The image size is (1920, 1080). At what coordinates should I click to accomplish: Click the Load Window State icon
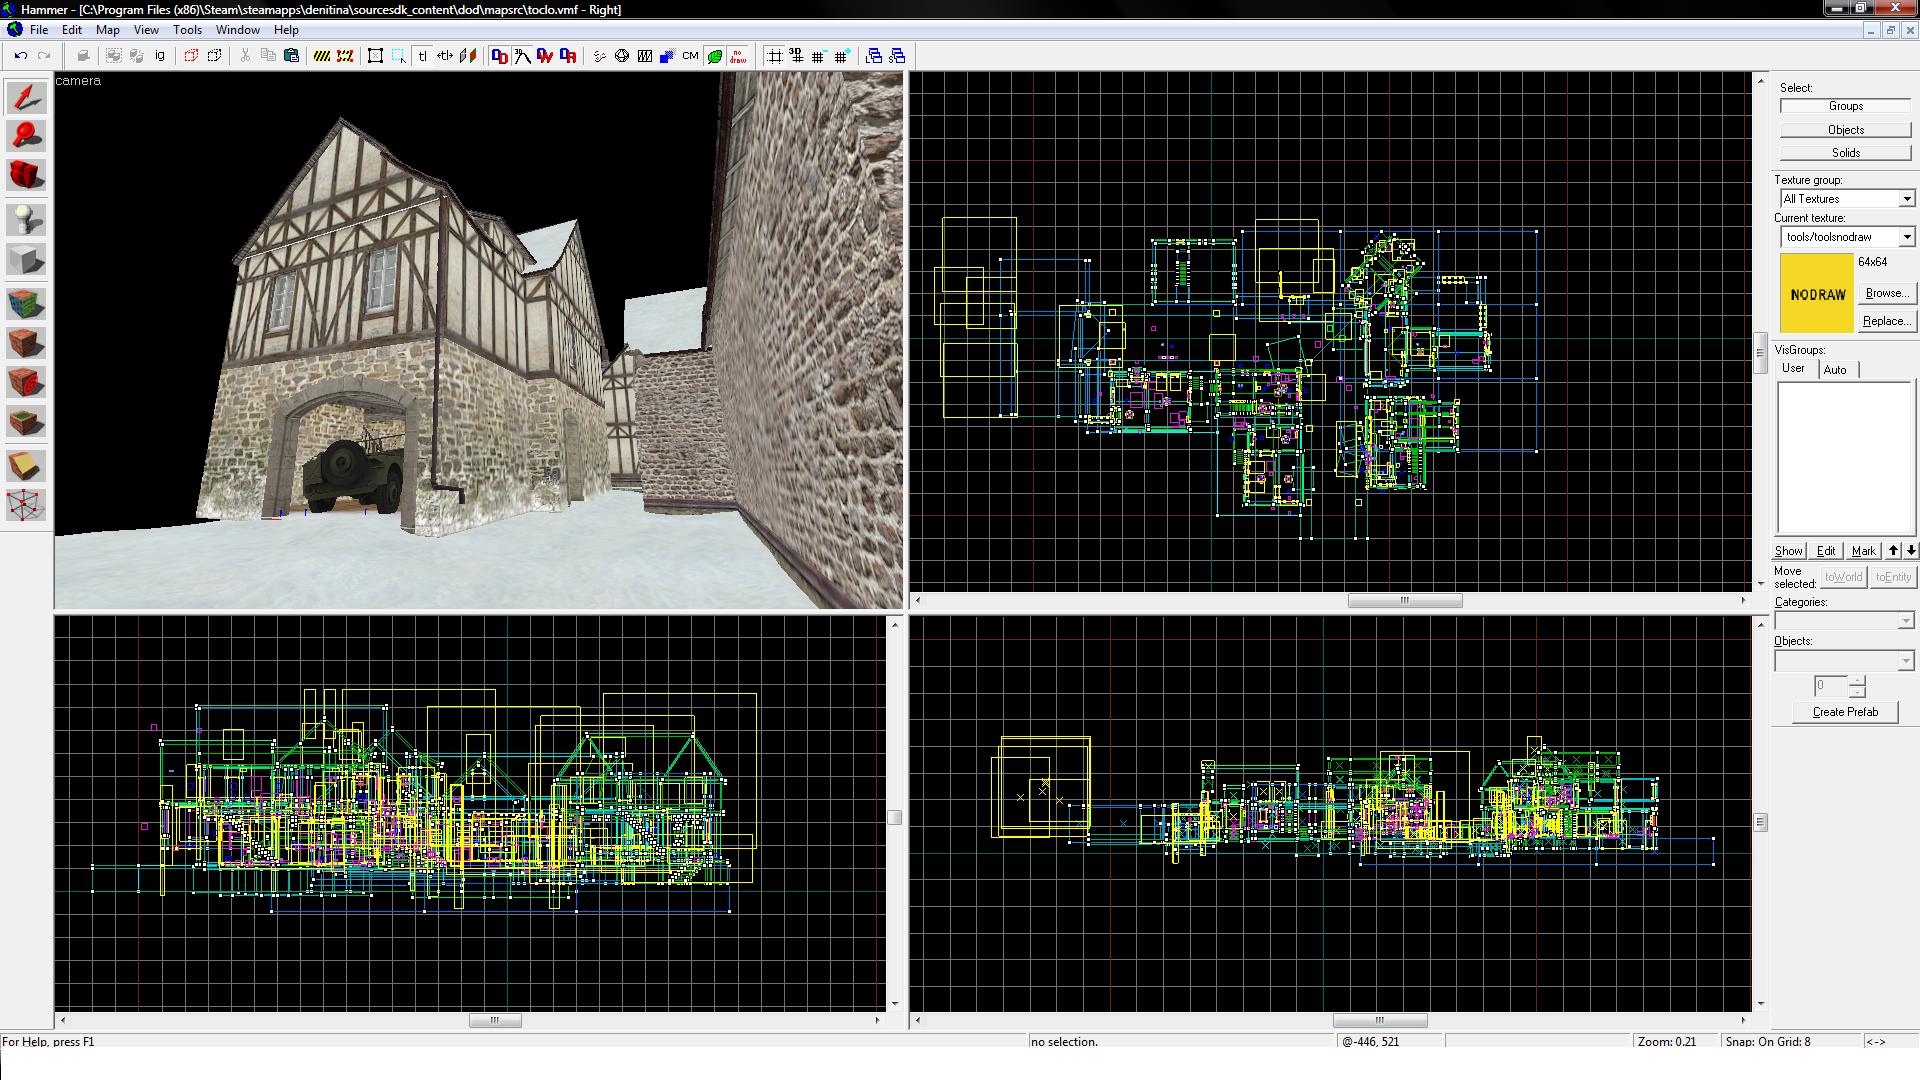[874, 56]
